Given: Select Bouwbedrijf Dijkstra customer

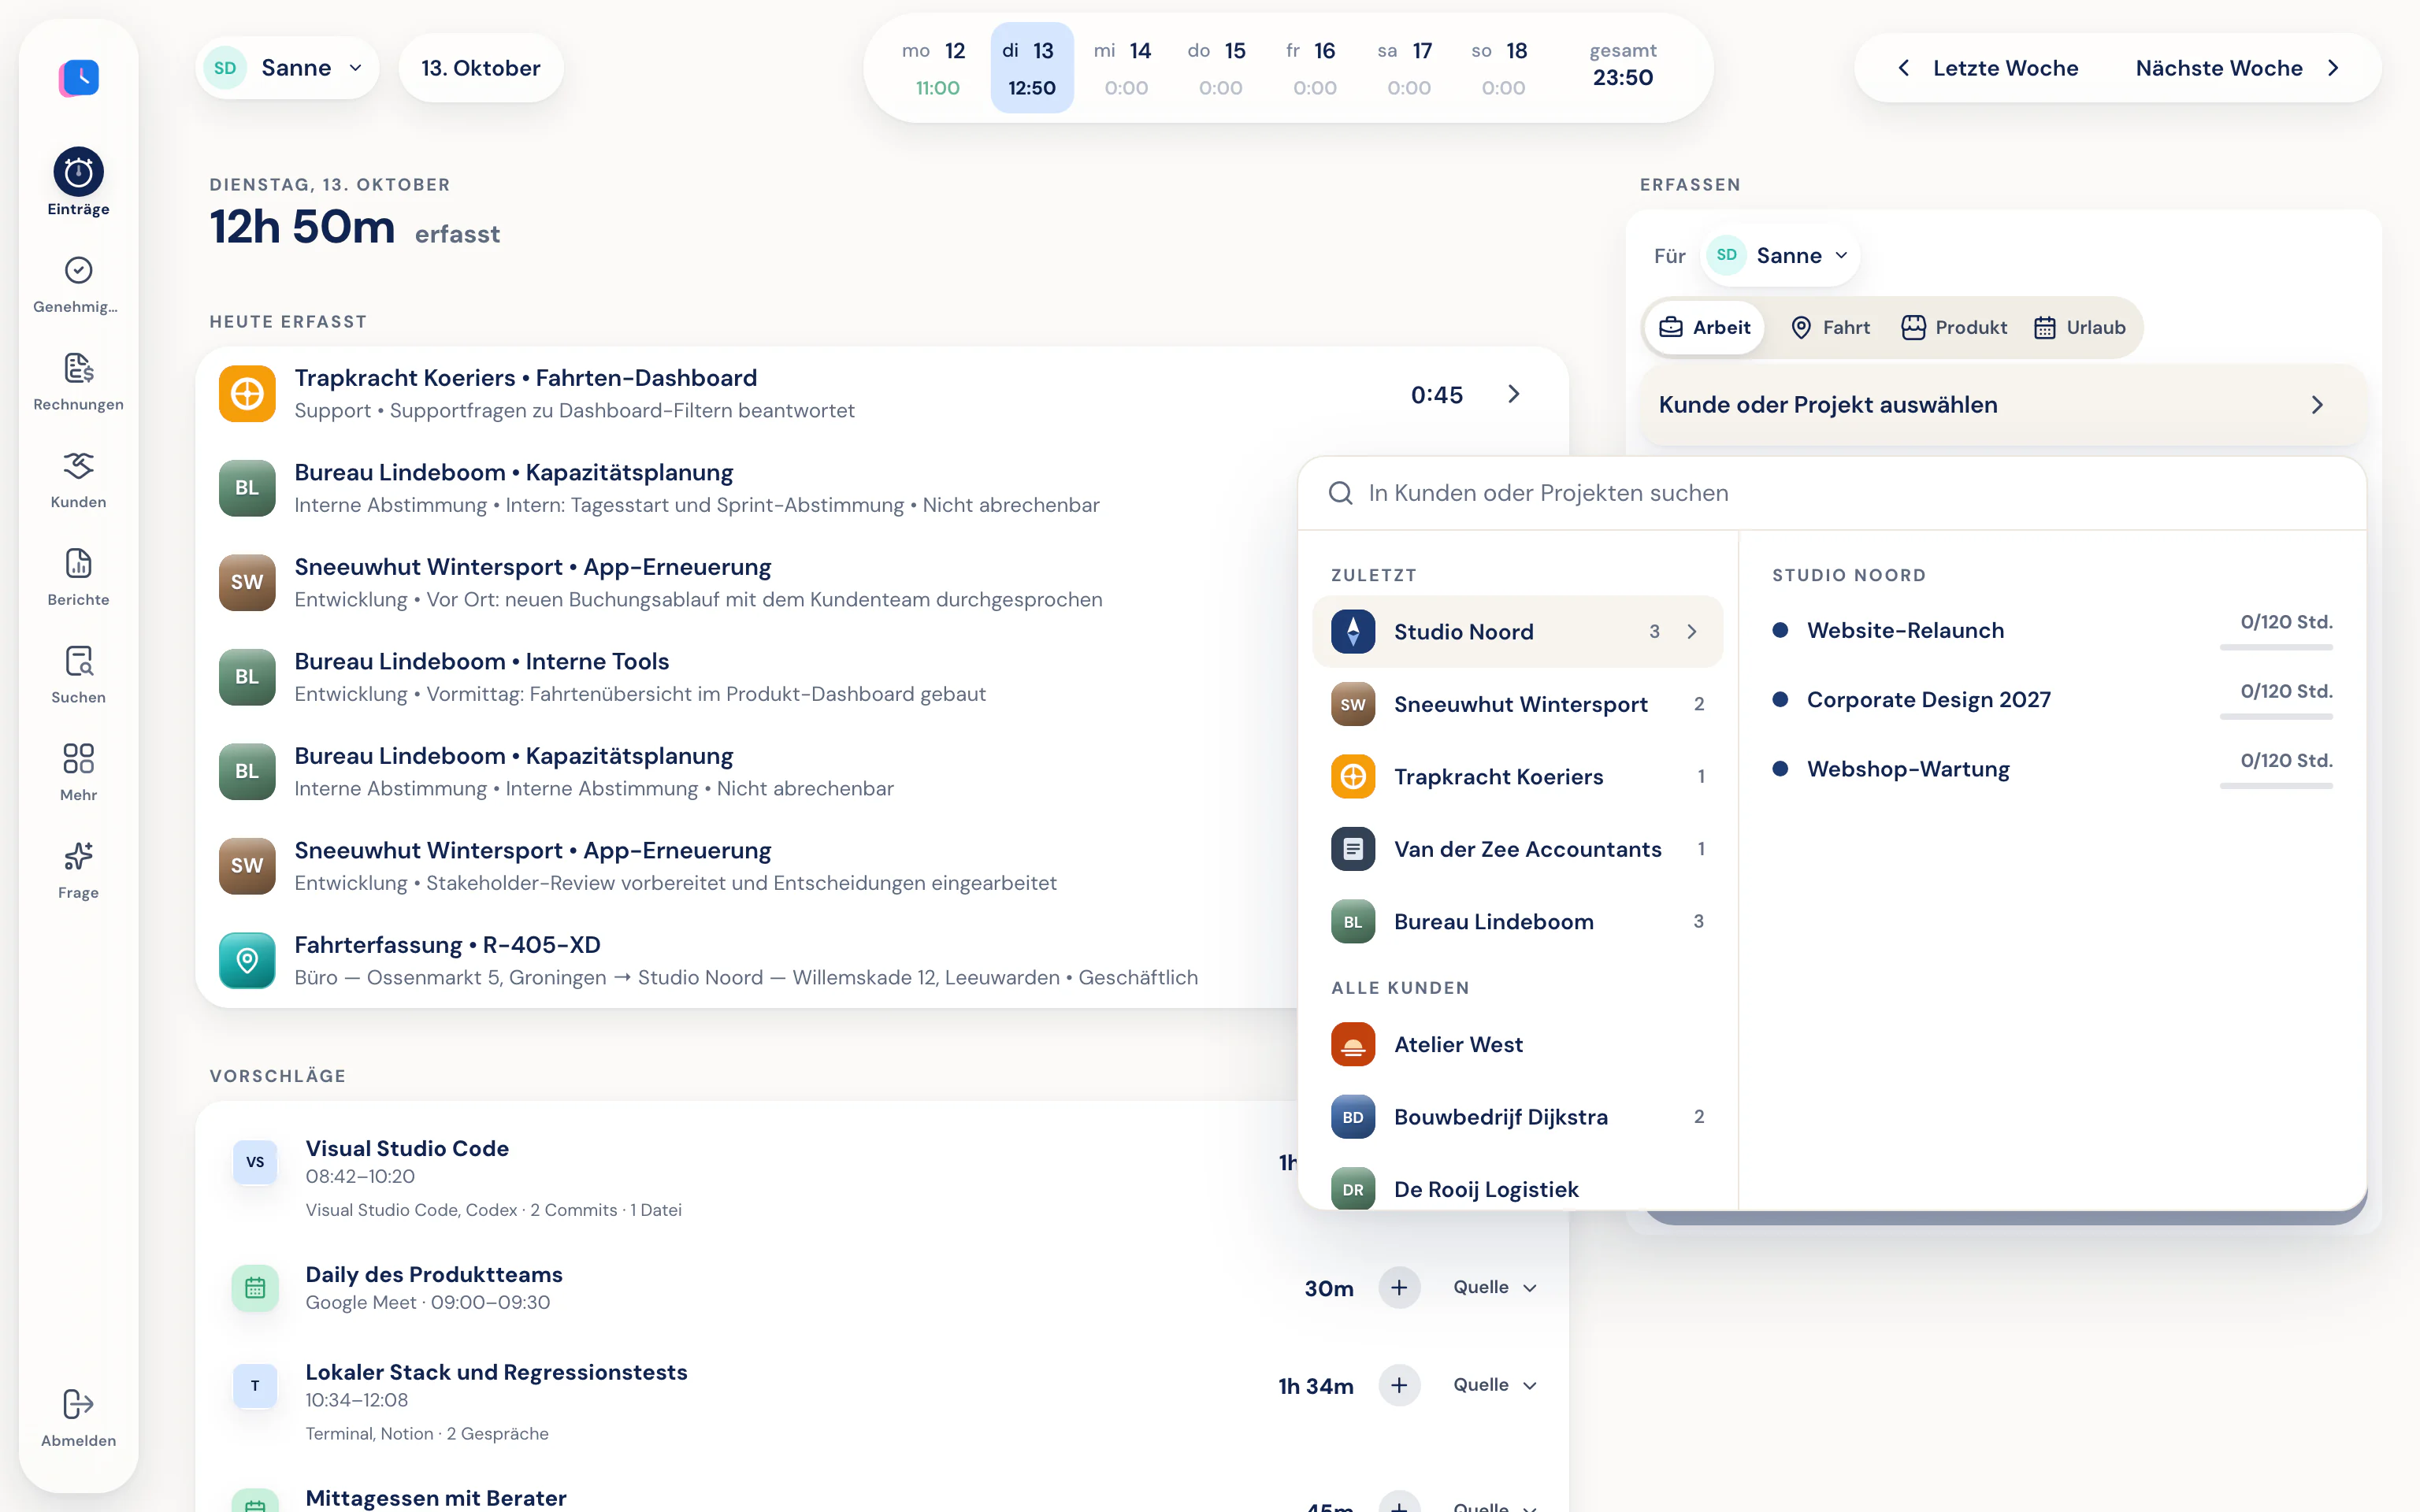Looking at the screenshot, I should [x=1517, y=1117].
